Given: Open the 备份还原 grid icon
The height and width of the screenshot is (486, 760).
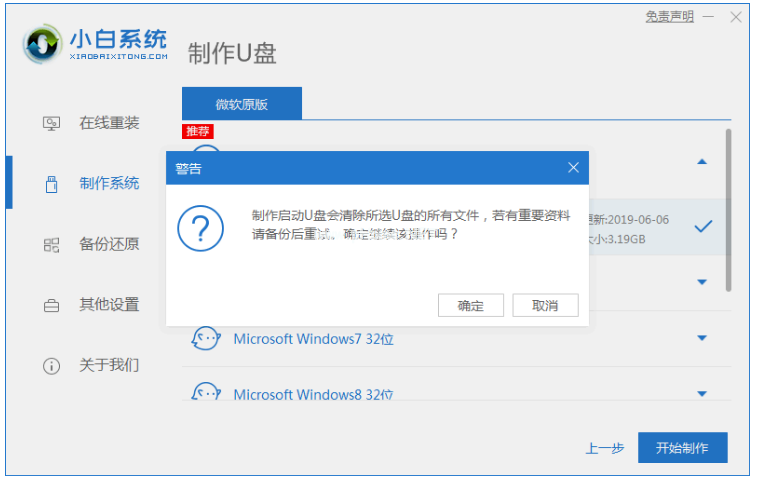Looking at the screenshot, I should [51, 245].
